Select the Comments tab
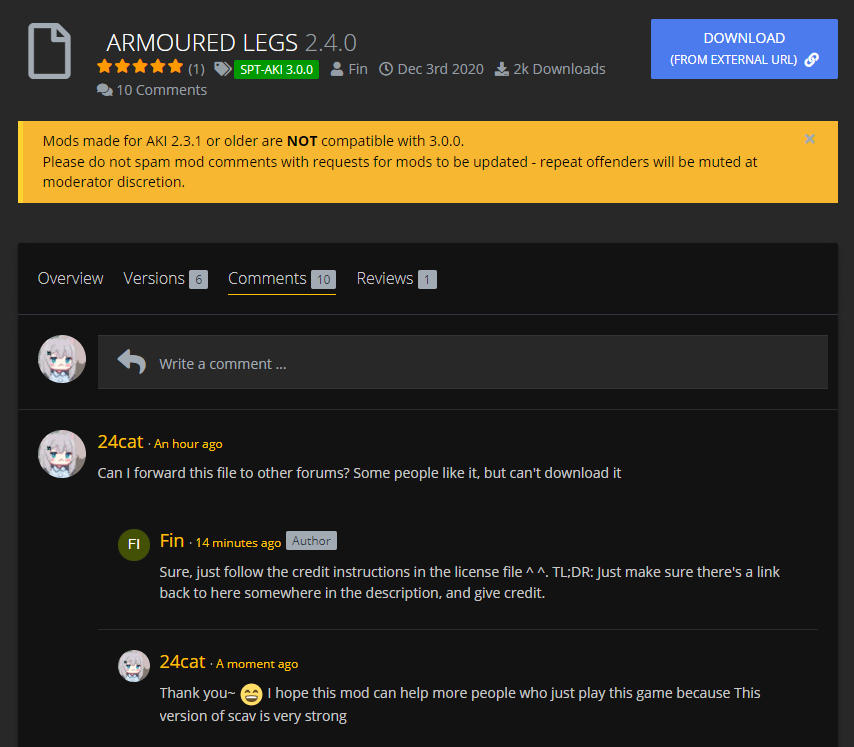854x747 pixels. click(282, 280)
